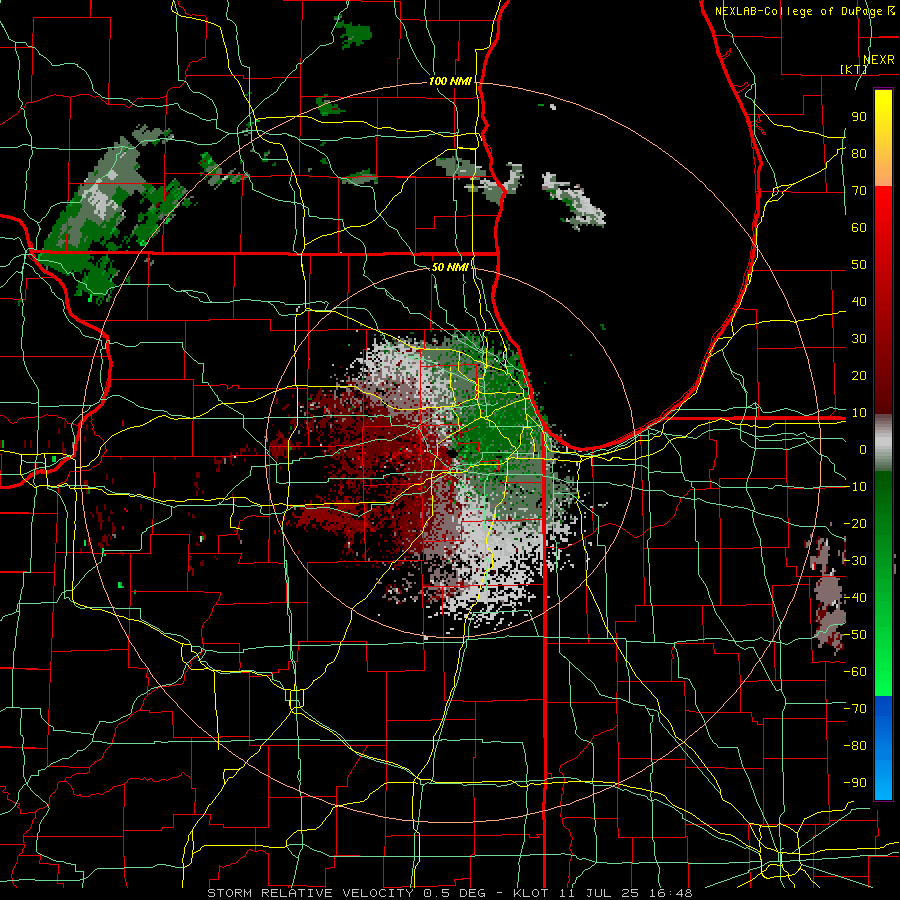Click the [KT] units label

pos(854,69)
